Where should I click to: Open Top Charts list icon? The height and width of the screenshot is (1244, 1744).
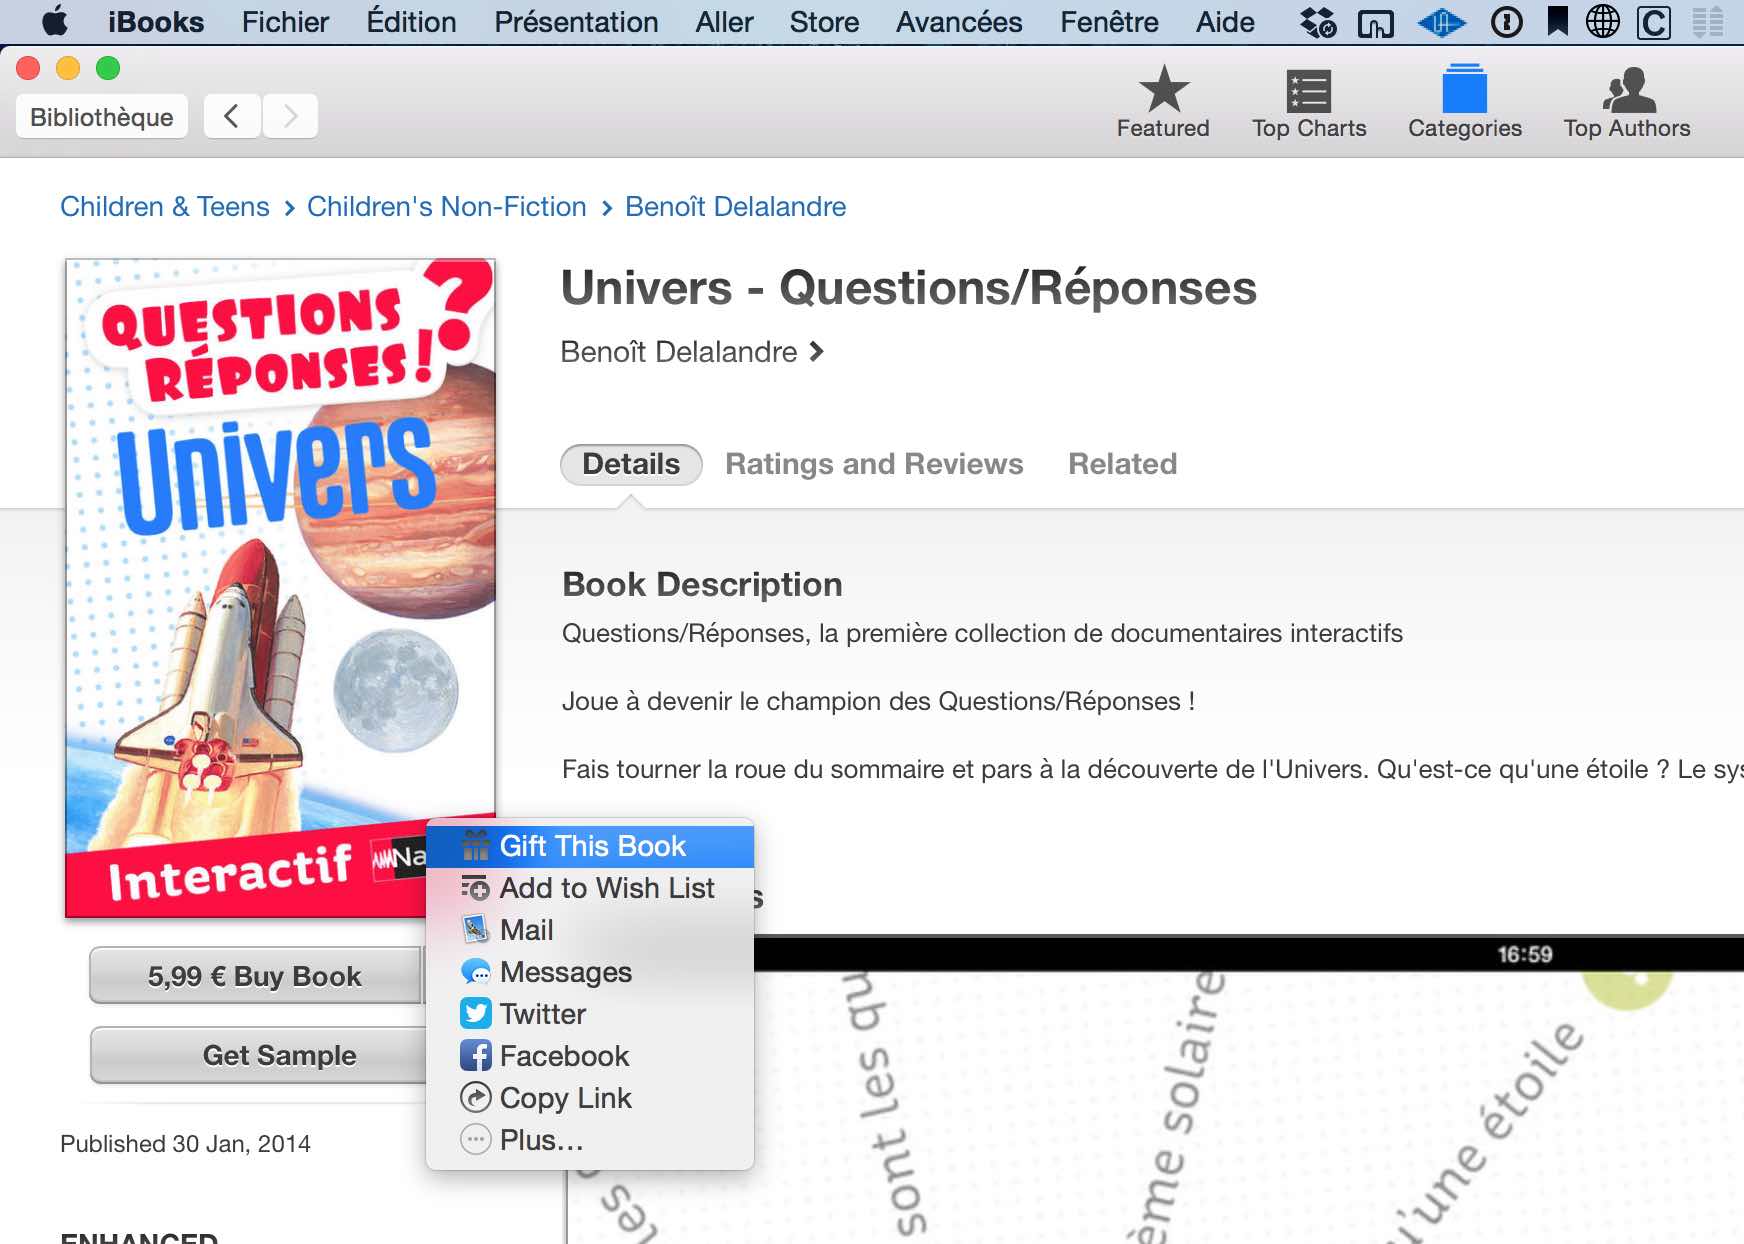click(1308, 91)
